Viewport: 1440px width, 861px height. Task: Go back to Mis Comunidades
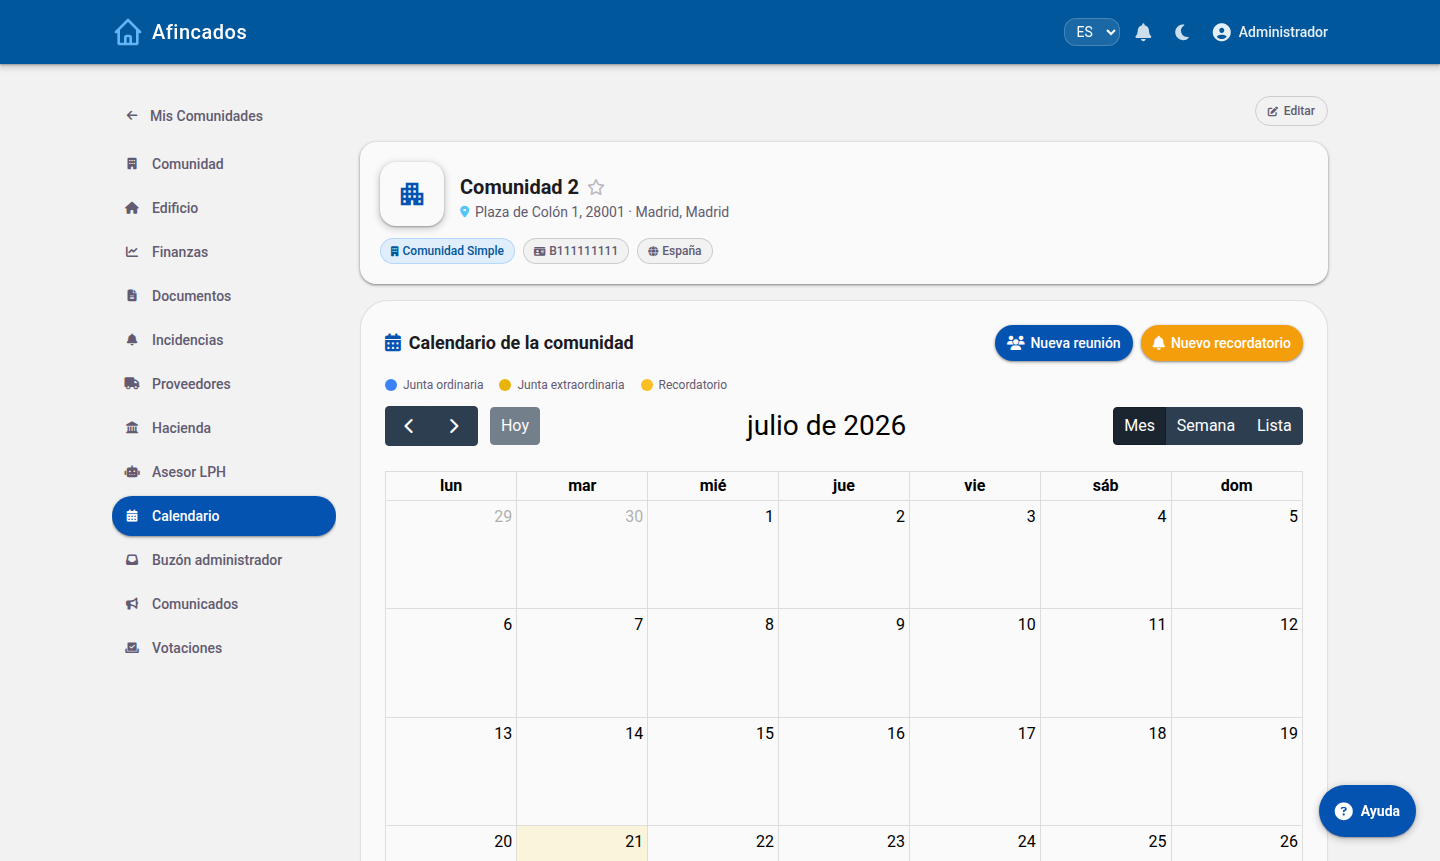tap(195, 116)
